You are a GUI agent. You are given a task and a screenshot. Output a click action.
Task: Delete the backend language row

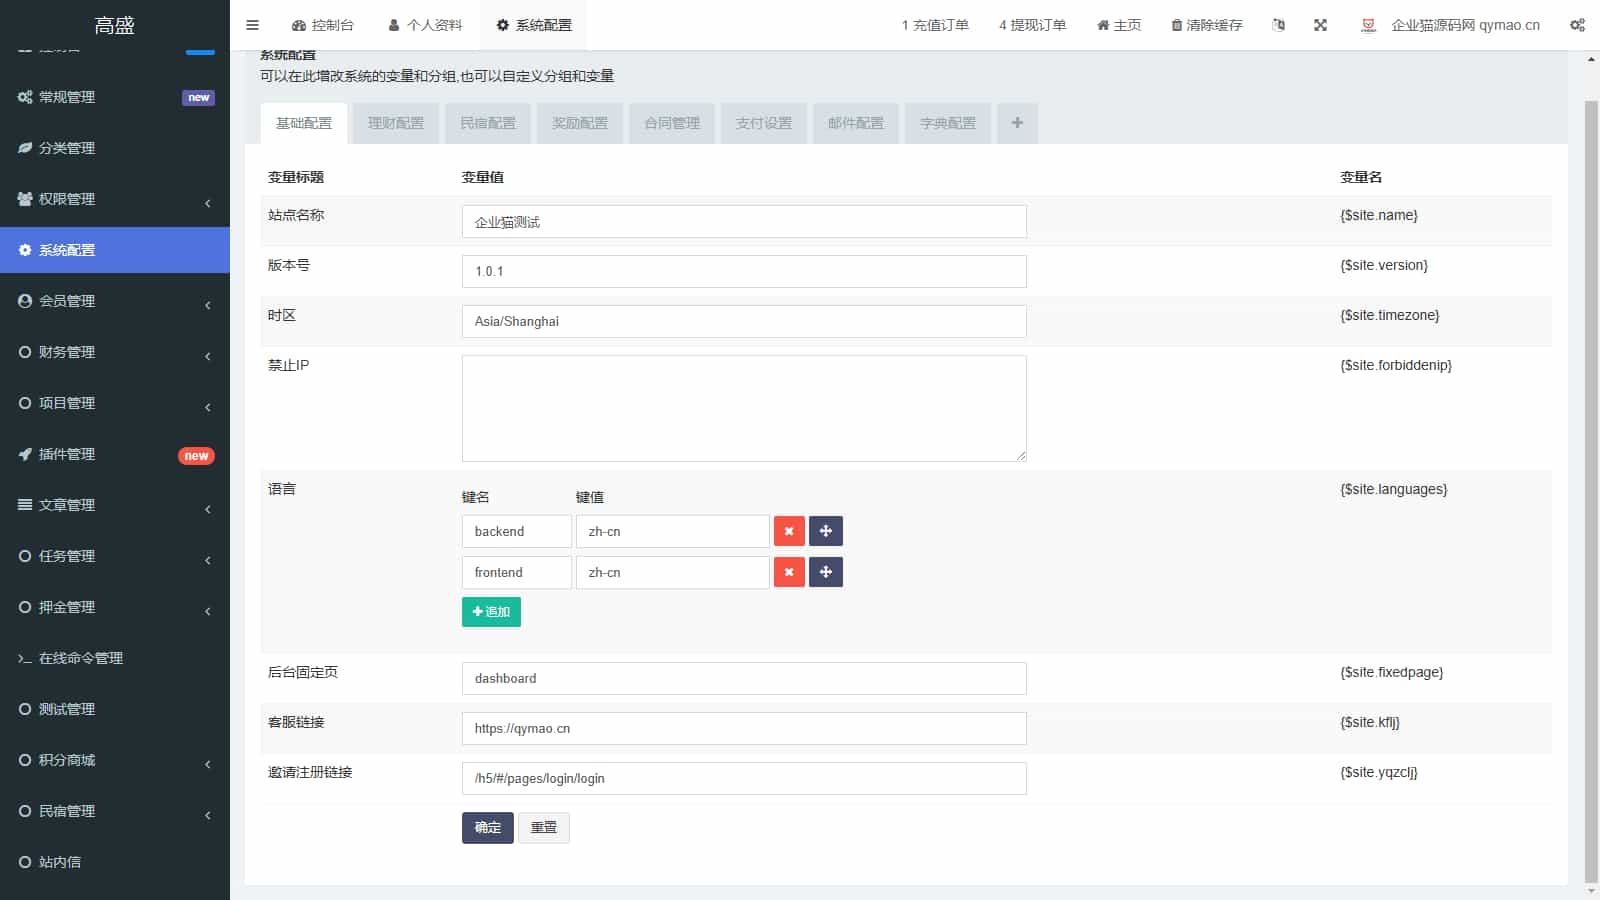tap(789, 531)
